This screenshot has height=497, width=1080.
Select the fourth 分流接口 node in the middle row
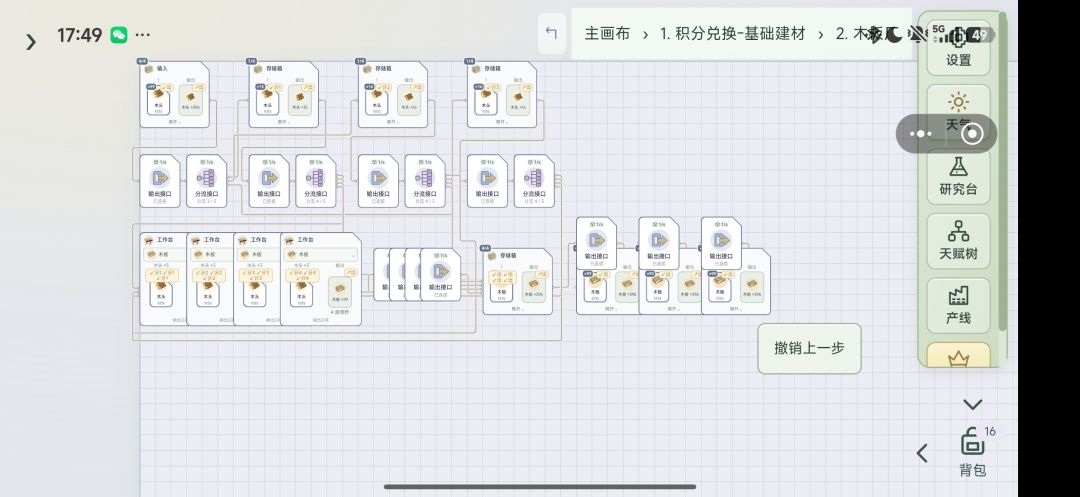(x=534, y=181)
